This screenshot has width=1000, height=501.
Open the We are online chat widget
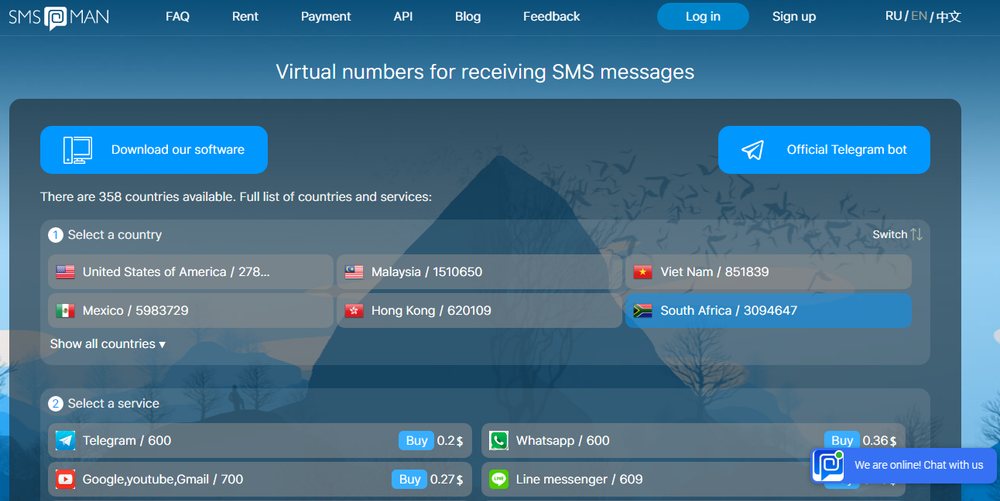pos(904,465)
